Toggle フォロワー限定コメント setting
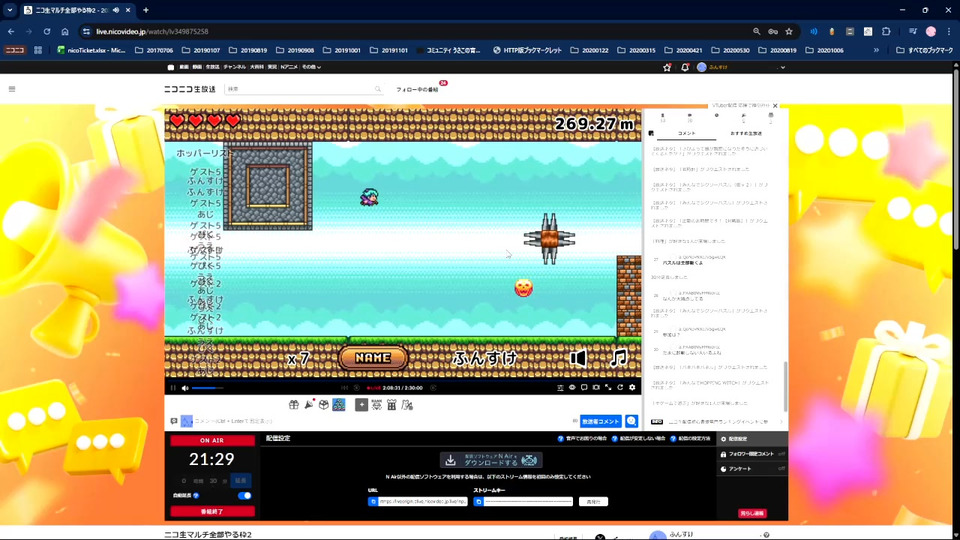This screenshot has width=960, height=540. (x=752, y=454)
